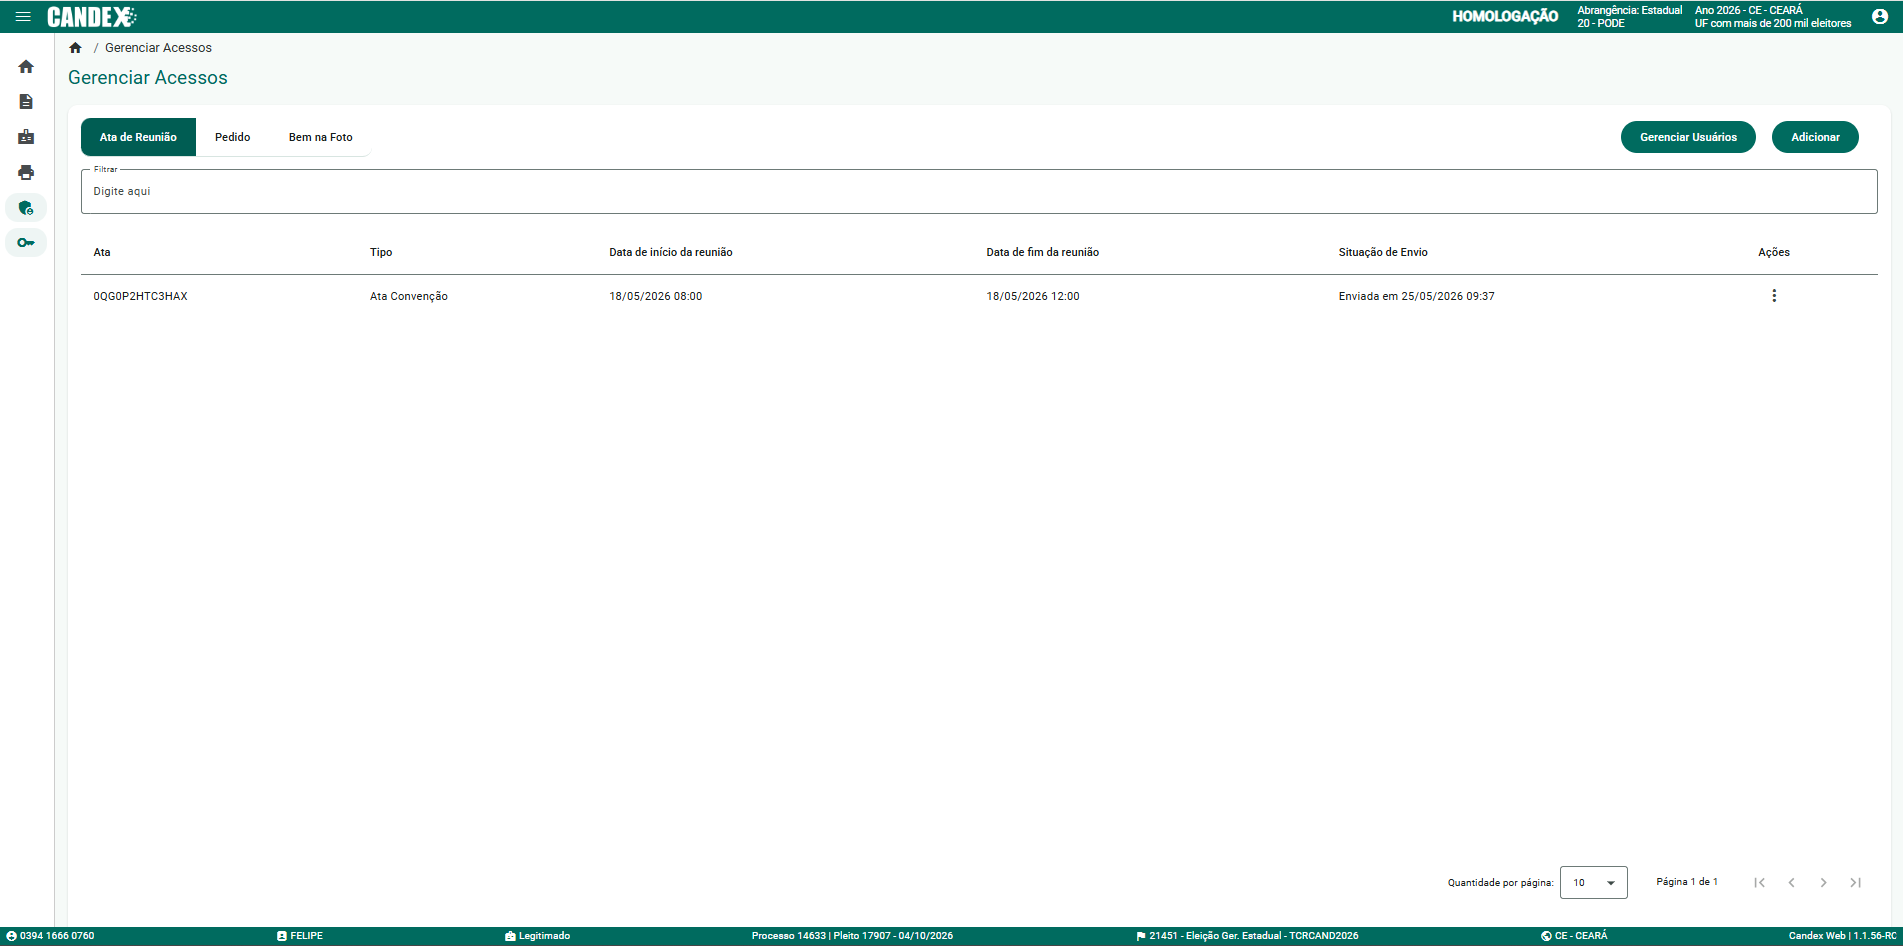Click the Gerenciar Usuários button
Viewport: 1903px width, 946px height.
pos(1688,137)
